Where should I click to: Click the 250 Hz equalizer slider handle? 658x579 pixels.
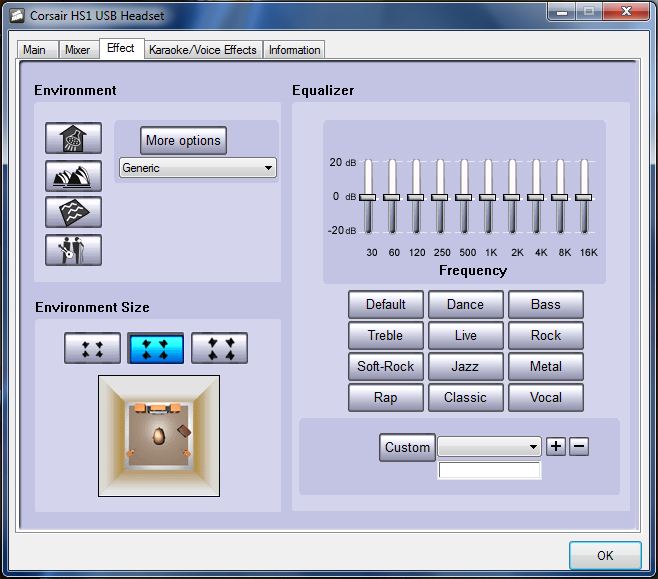click(x=439, y=197)
